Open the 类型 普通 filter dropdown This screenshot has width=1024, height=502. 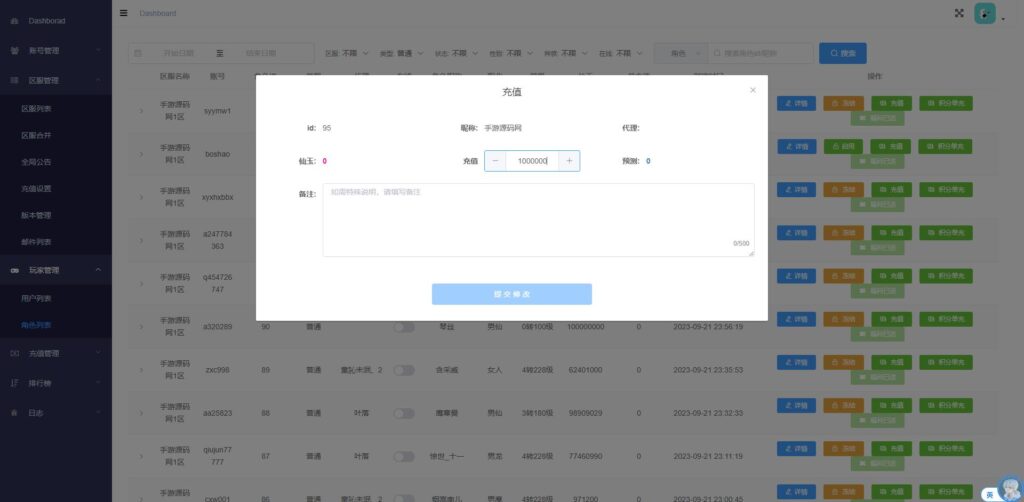point(402,54)
